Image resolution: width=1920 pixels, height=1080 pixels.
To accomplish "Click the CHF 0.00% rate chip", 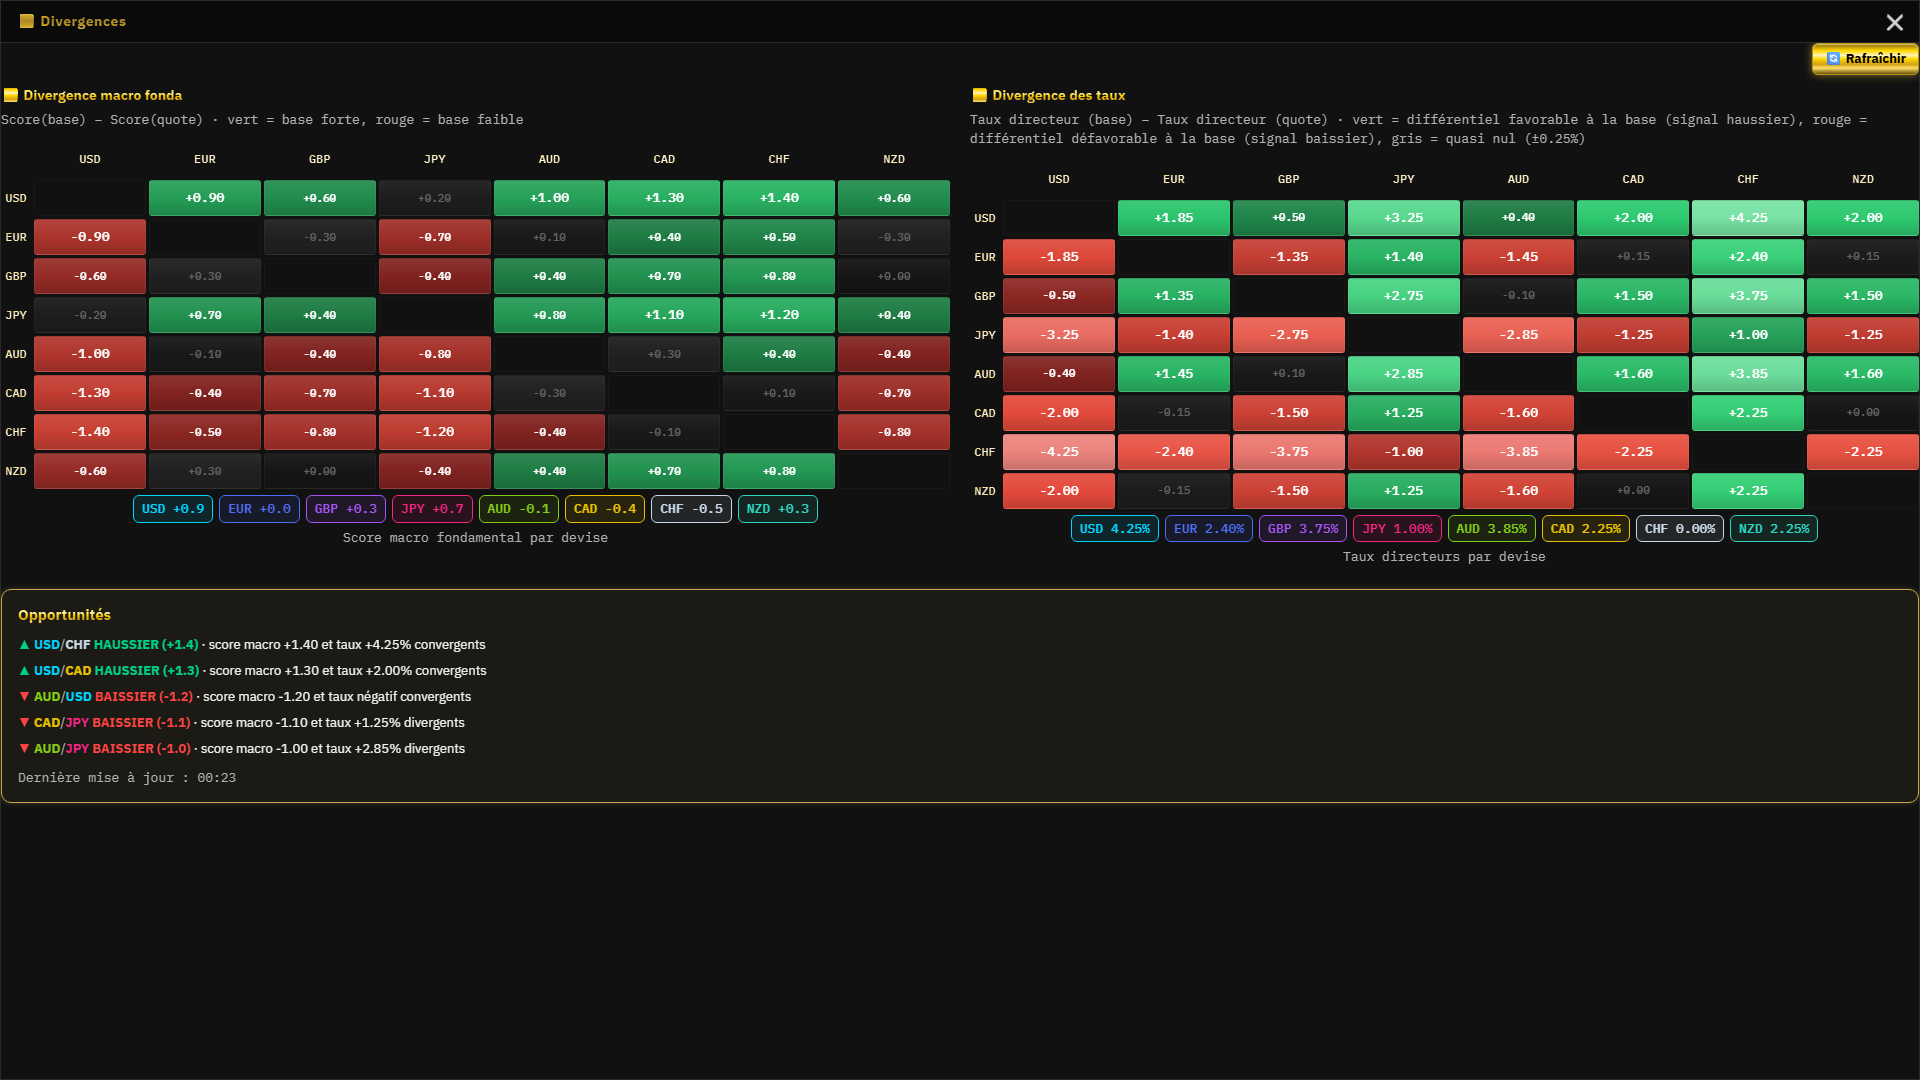I will [1680, 529].
